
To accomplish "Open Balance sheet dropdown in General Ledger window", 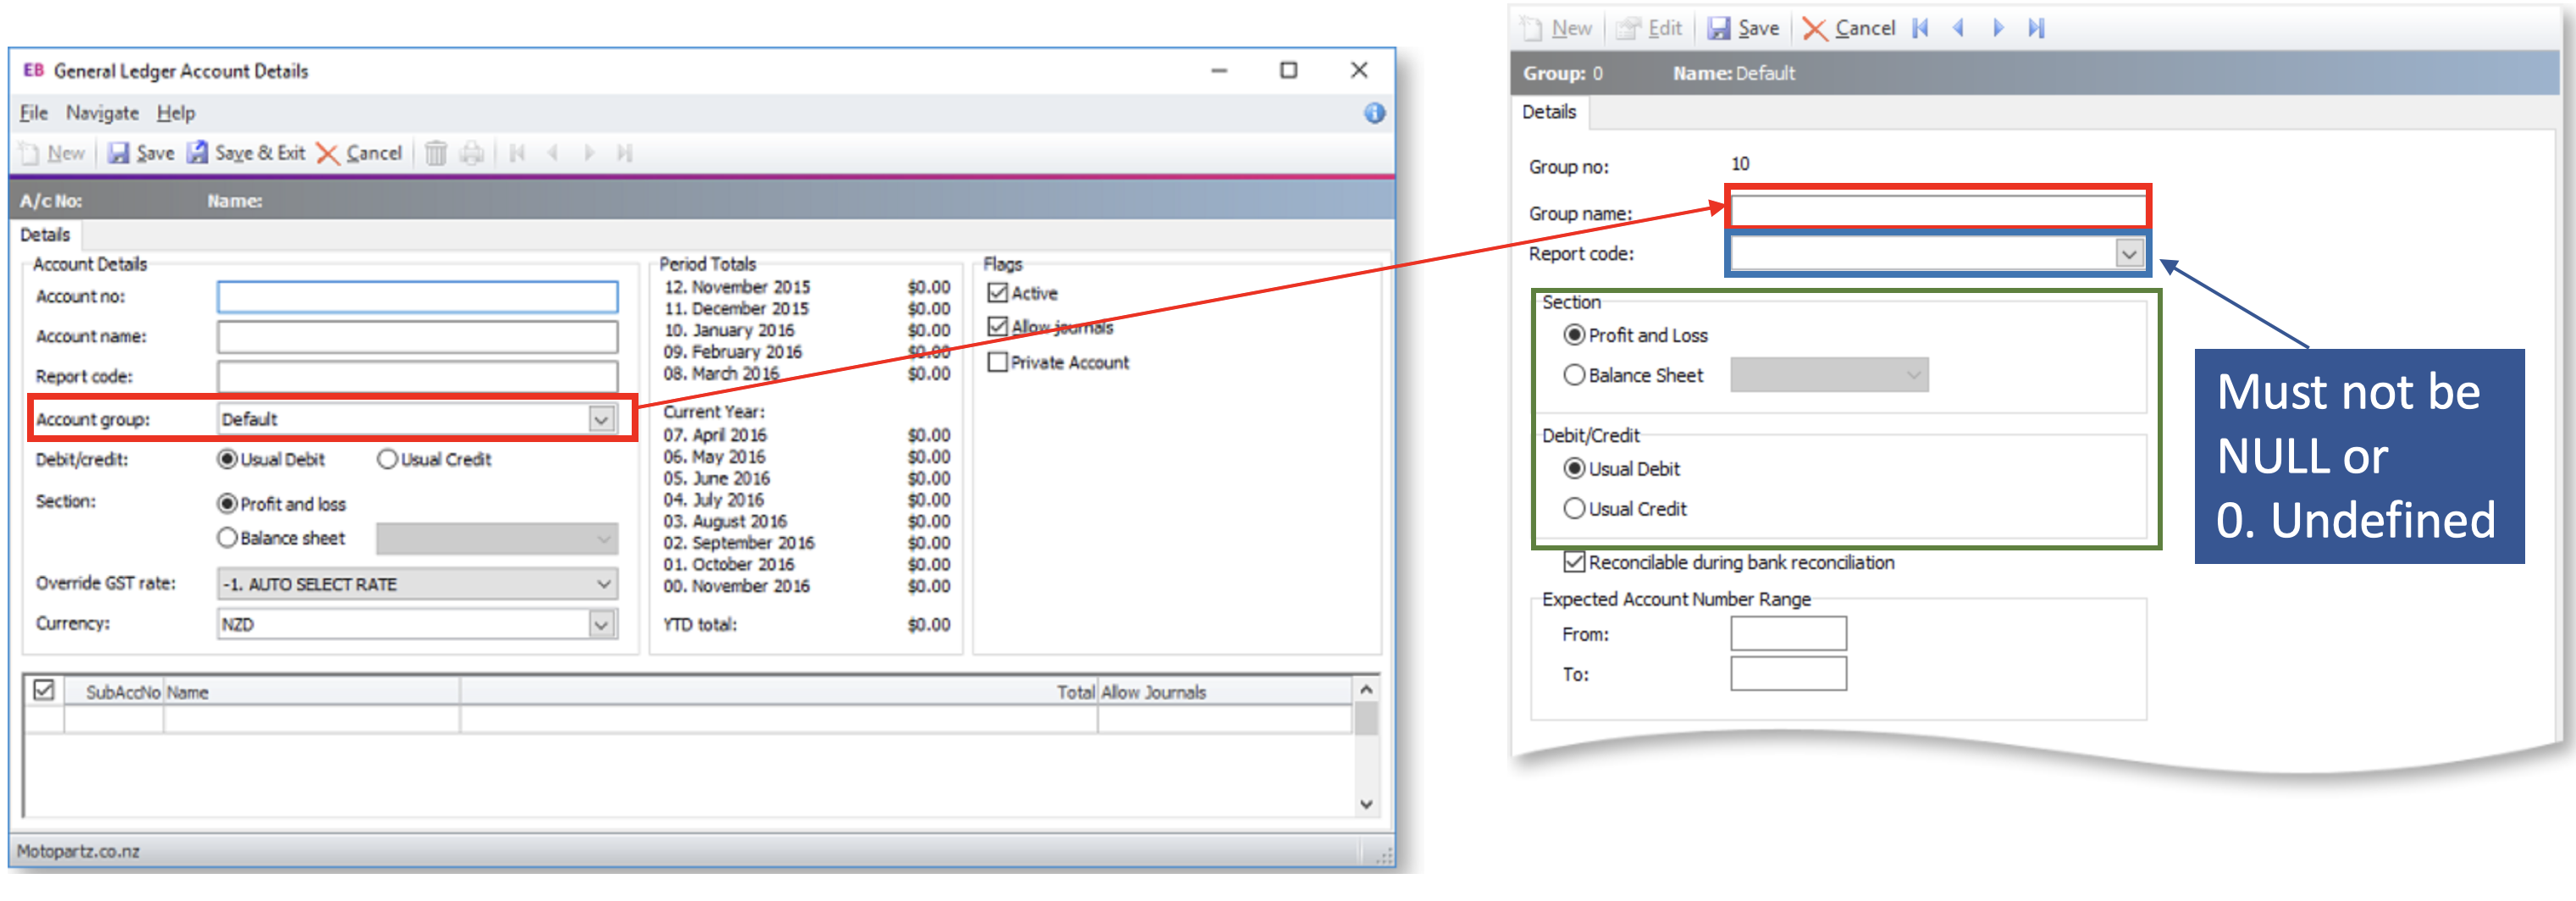I will click(604, 538).
